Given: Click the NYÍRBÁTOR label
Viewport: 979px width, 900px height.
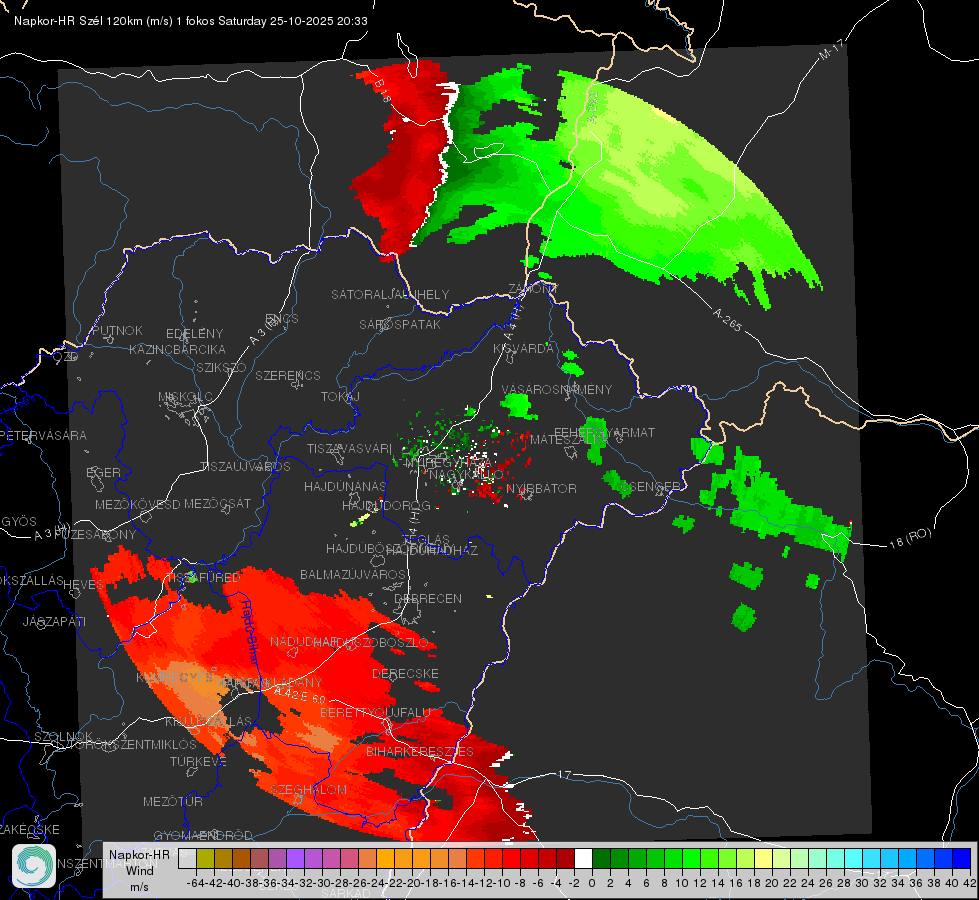Looking at the screenshot, I should pos(541,488).
